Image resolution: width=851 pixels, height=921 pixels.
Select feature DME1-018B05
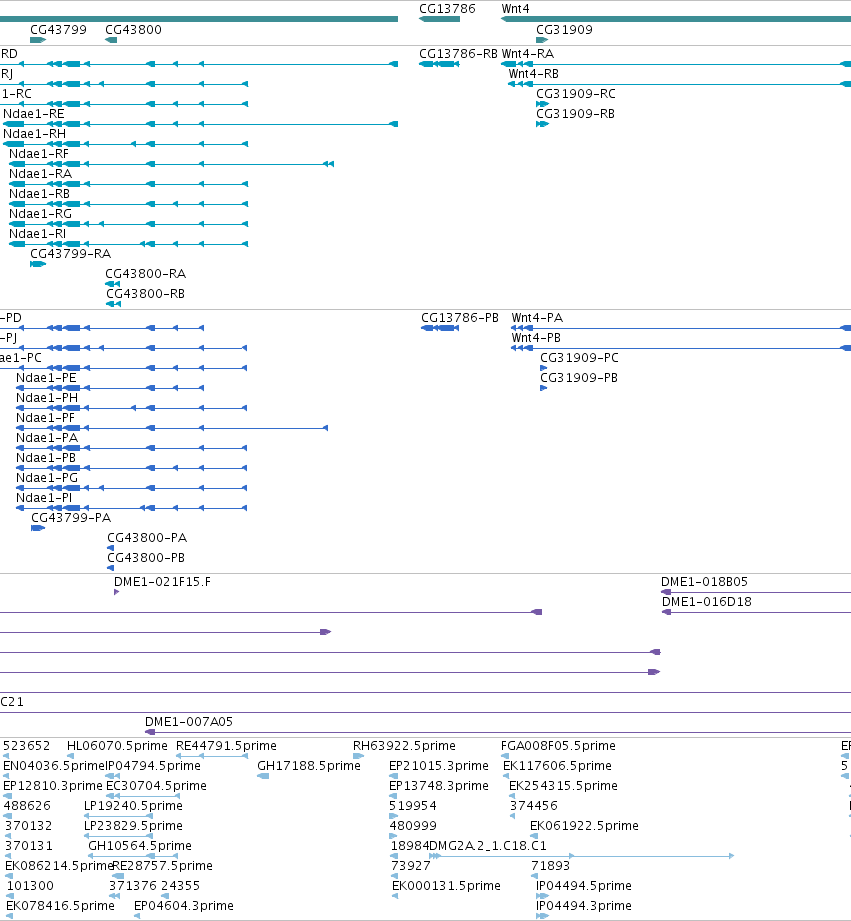coord(704,581)
